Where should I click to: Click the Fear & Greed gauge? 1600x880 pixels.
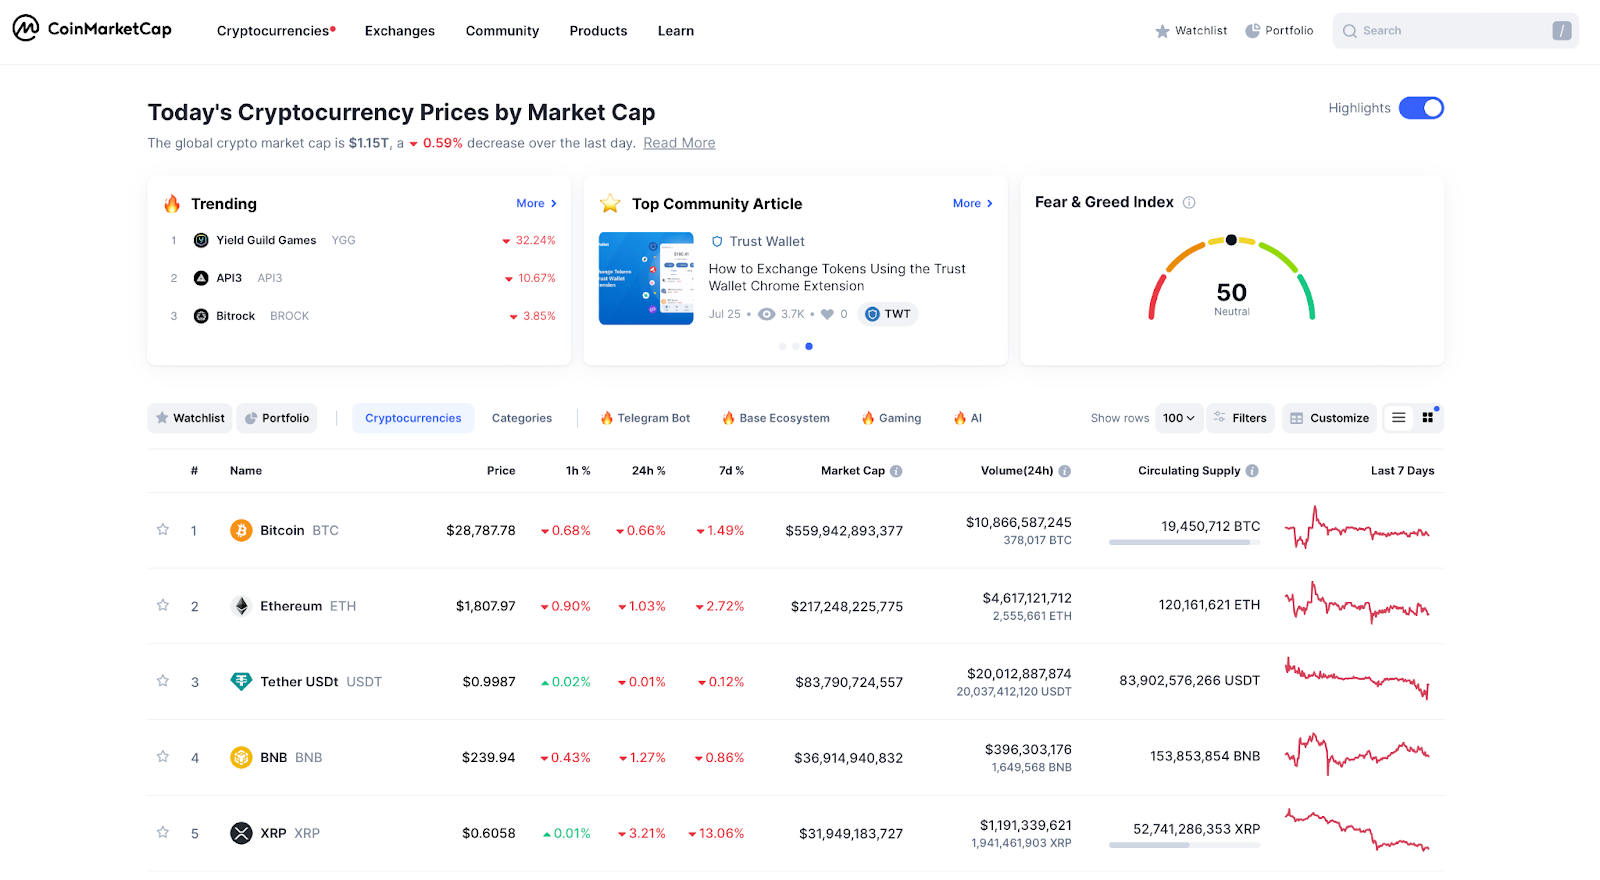1232,278
